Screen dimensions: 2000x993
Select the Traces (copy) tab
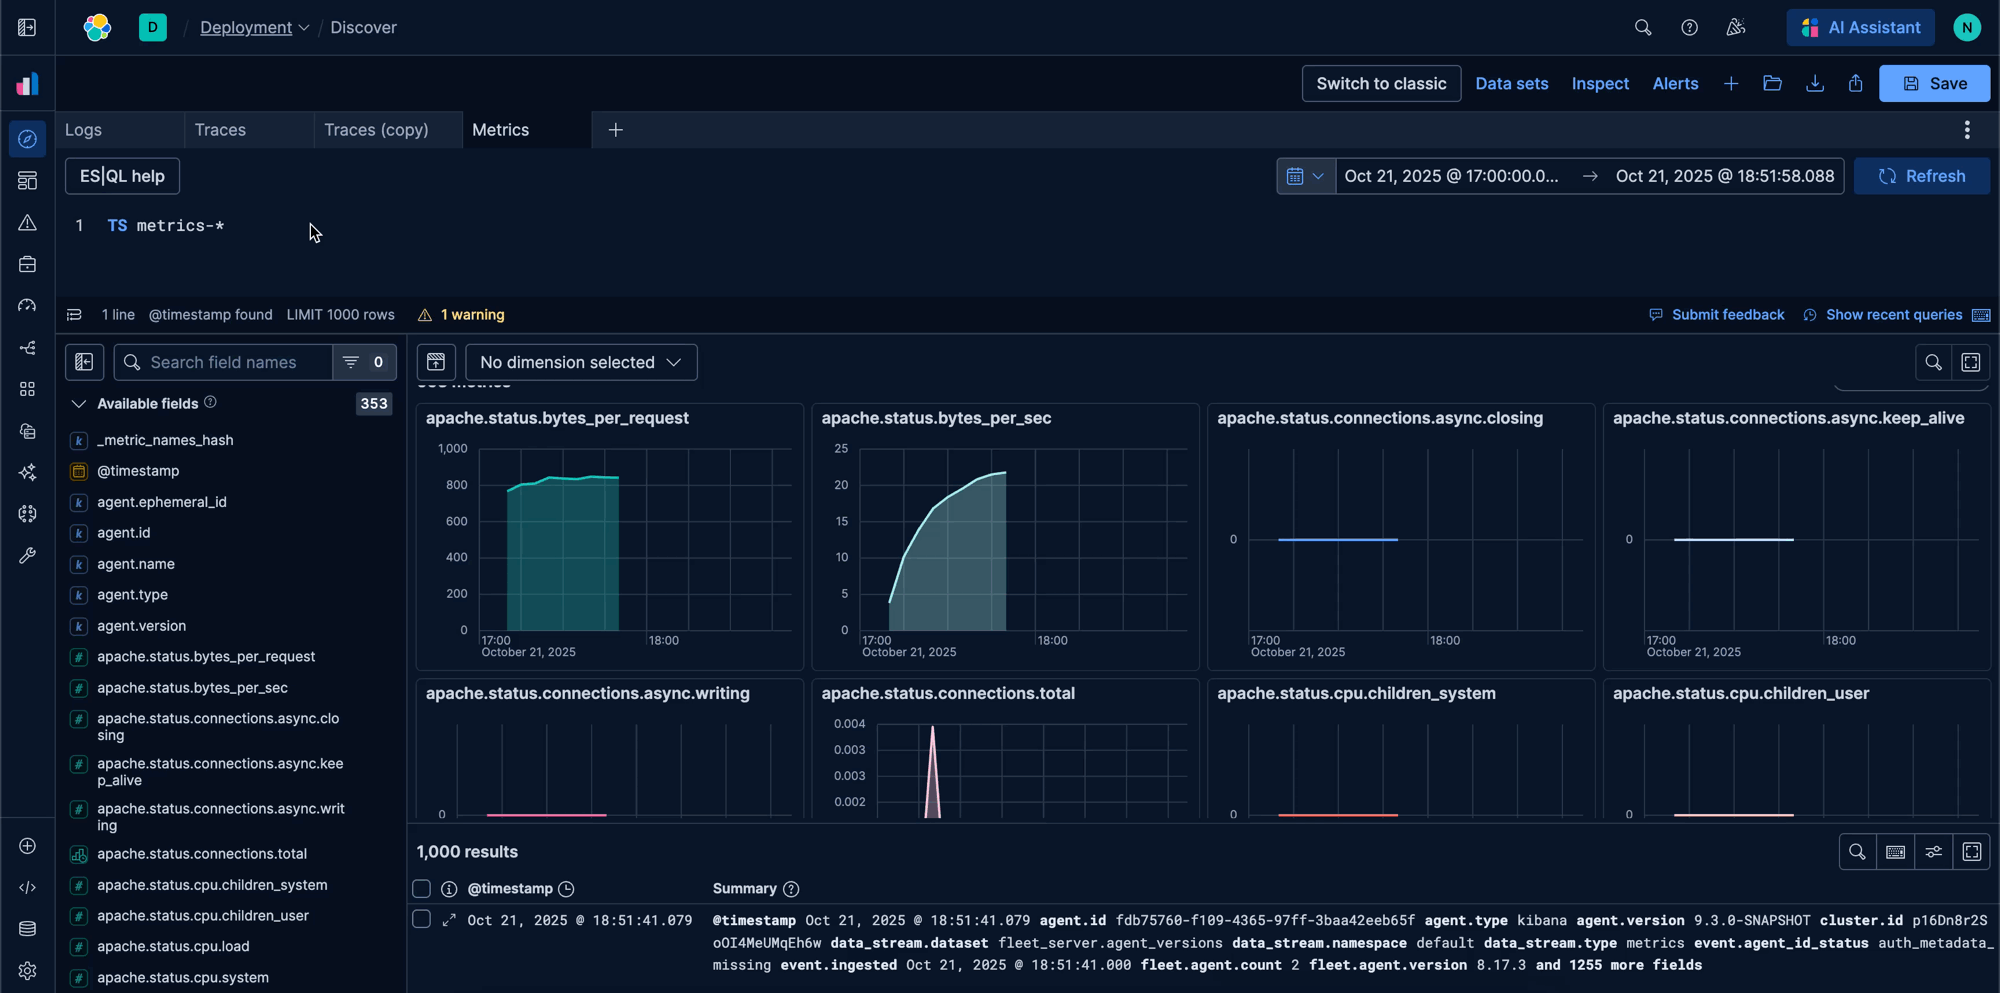376,130
